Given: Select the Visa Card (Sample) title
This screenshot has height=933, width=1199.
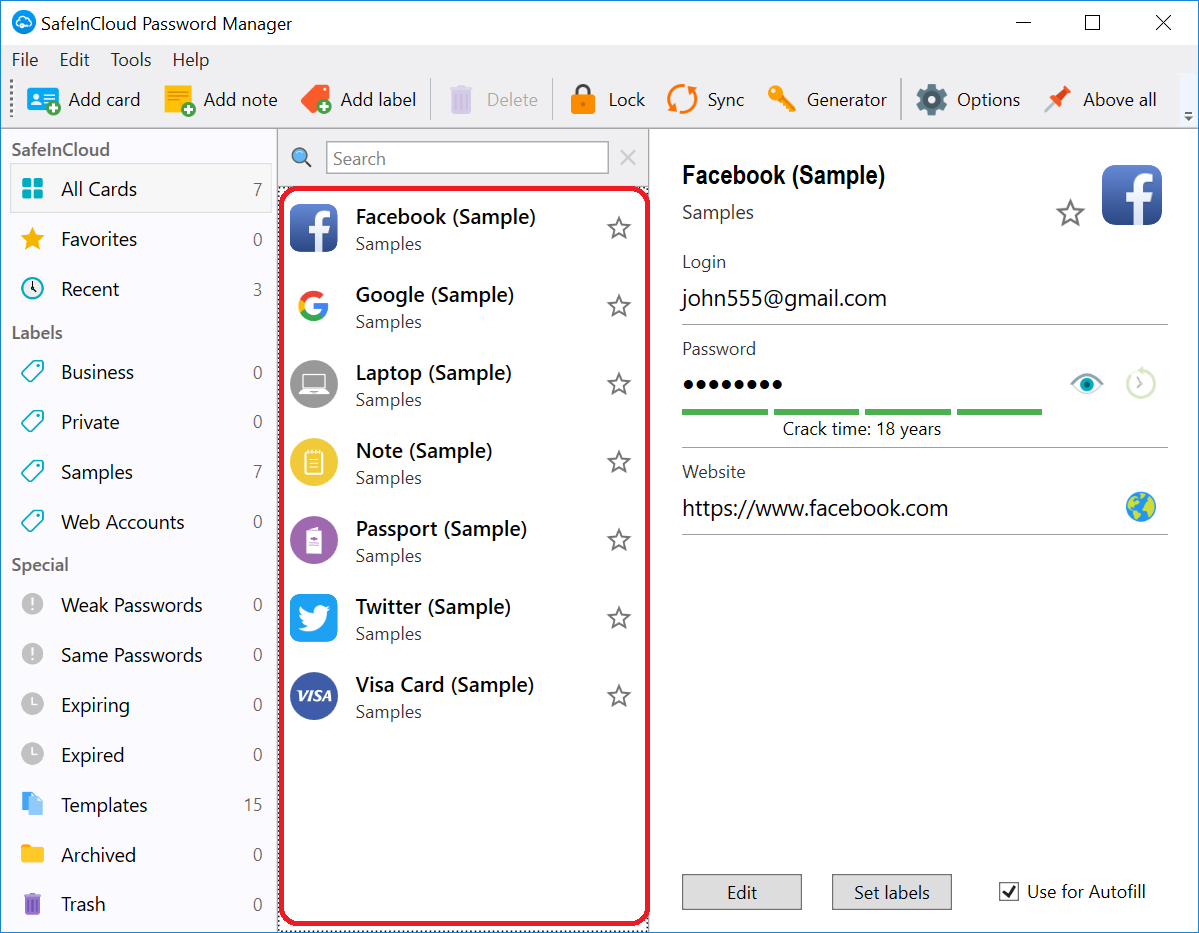Looking at the screenshot, I should [x=444, y=685].
